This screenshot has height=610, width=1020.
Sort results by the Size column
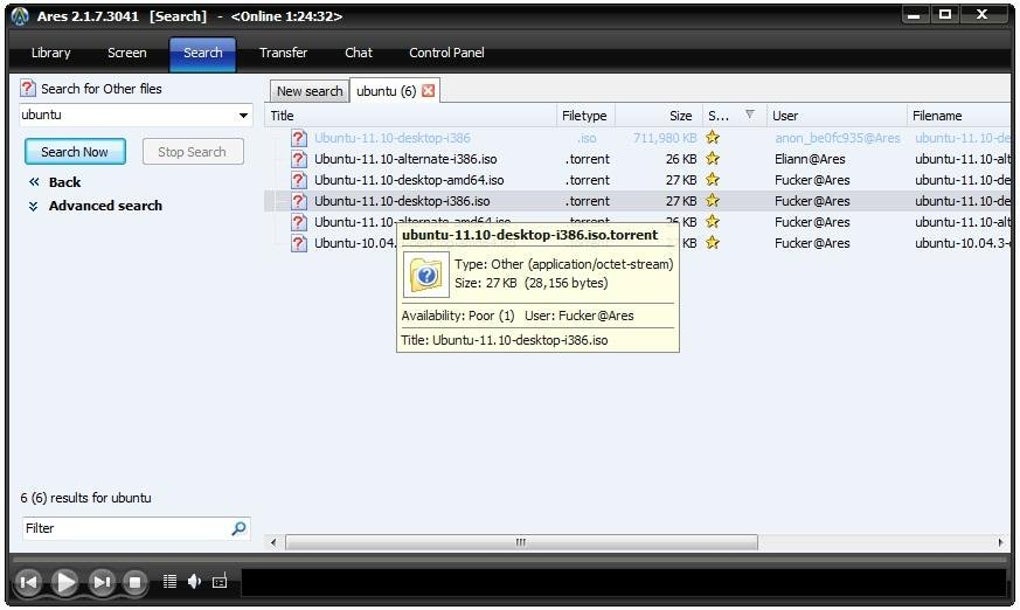[658, 115]
